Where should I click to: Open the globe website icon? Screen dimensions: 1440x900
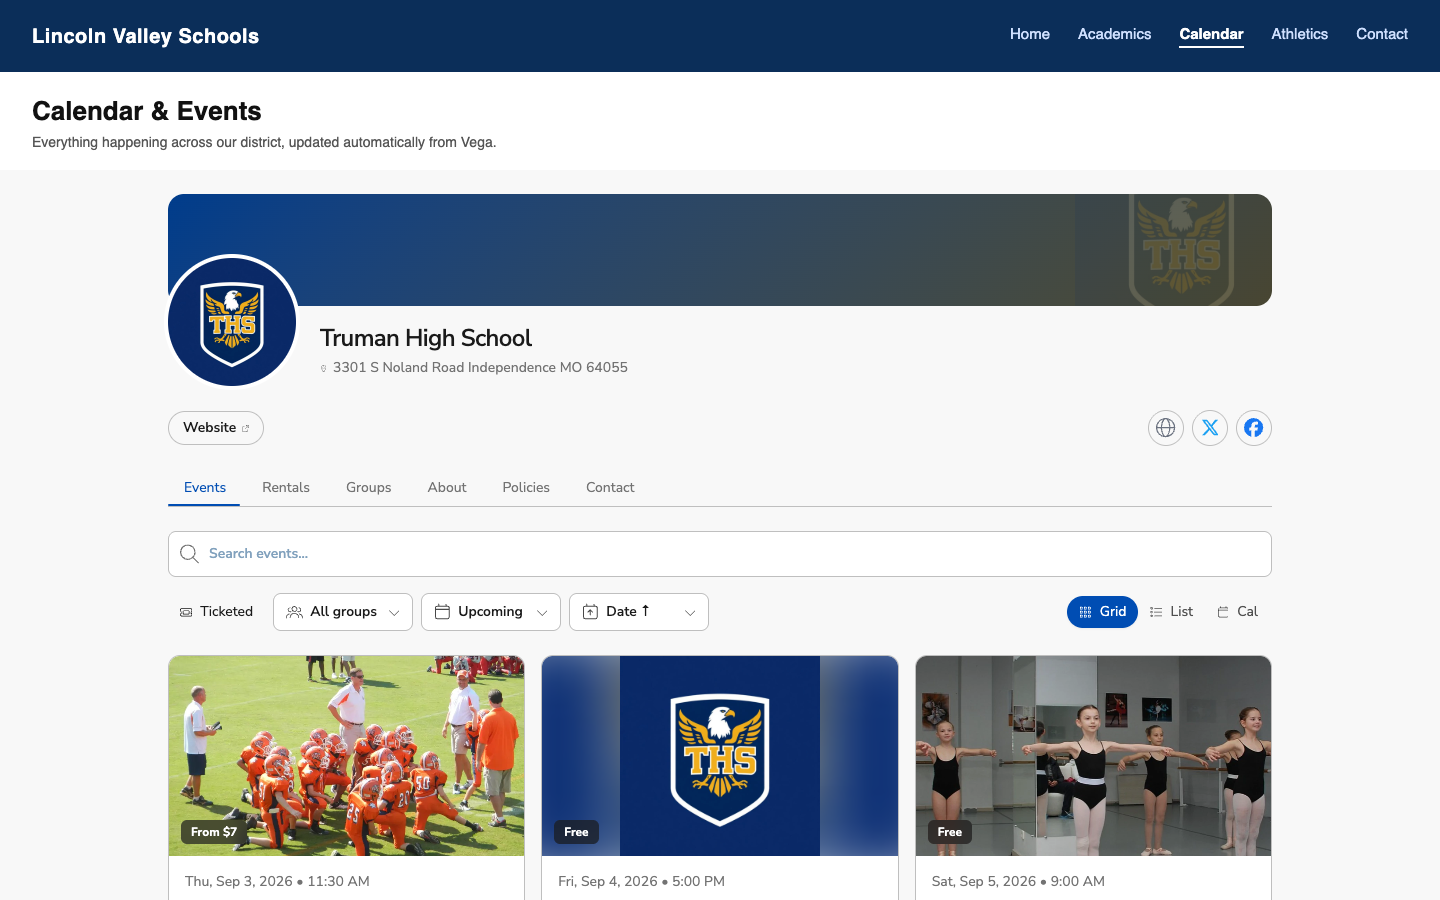(1166, 428)
